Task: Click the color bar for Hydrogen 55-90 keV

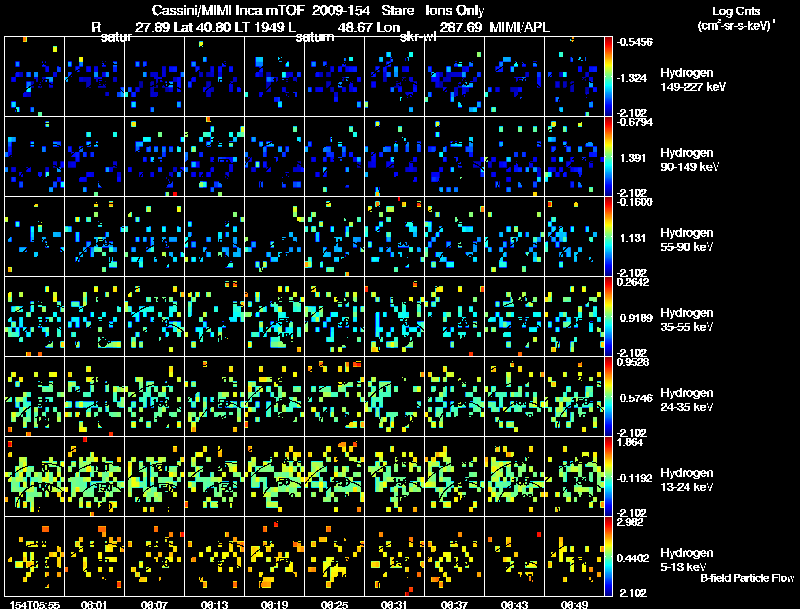Action: click(x=608, y=237)
